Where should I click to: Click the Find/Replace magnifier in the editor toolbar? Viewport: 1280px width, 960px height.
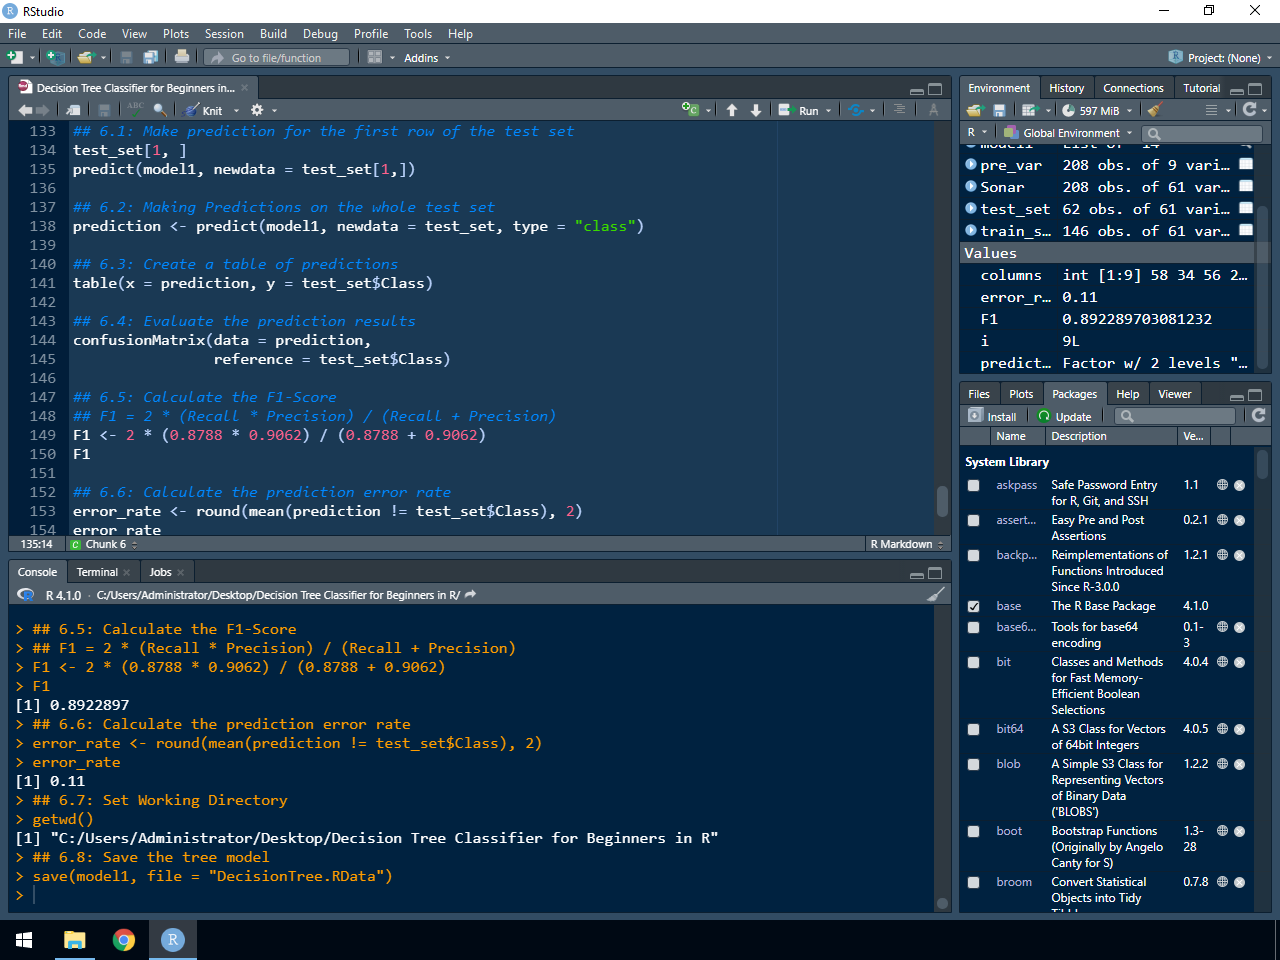160,110
